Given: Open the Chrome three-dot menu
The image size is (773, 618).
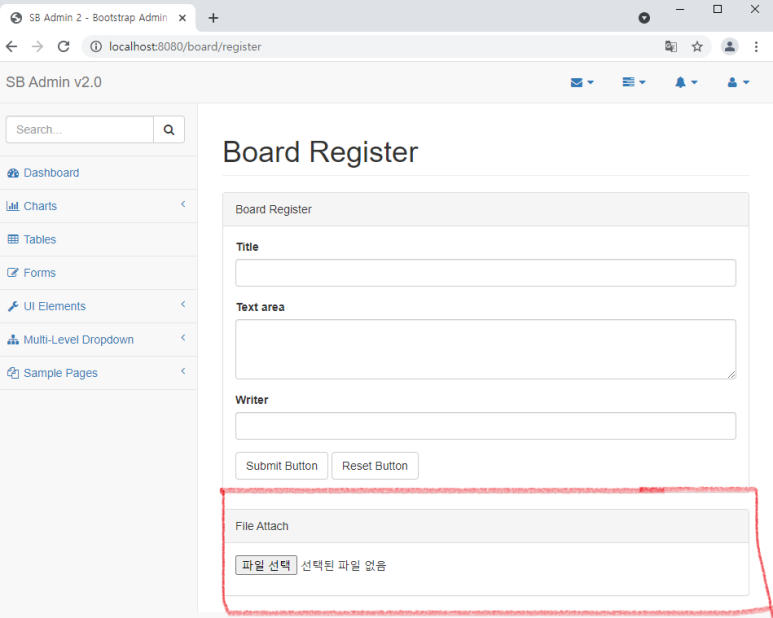Looking at the screenshot, I should 756,46.
